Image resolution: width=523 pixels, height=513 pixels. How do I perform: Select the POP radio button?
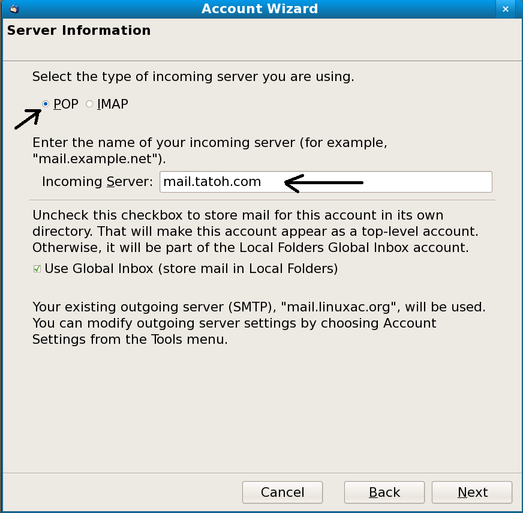(x=46, y=104)
